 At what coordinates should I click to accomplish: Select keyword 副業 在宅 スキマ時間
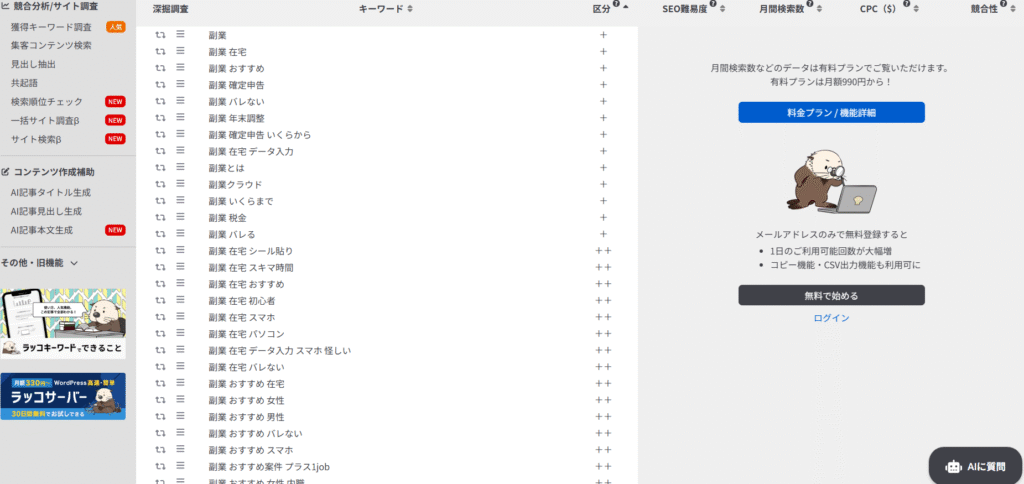(251, 268)
